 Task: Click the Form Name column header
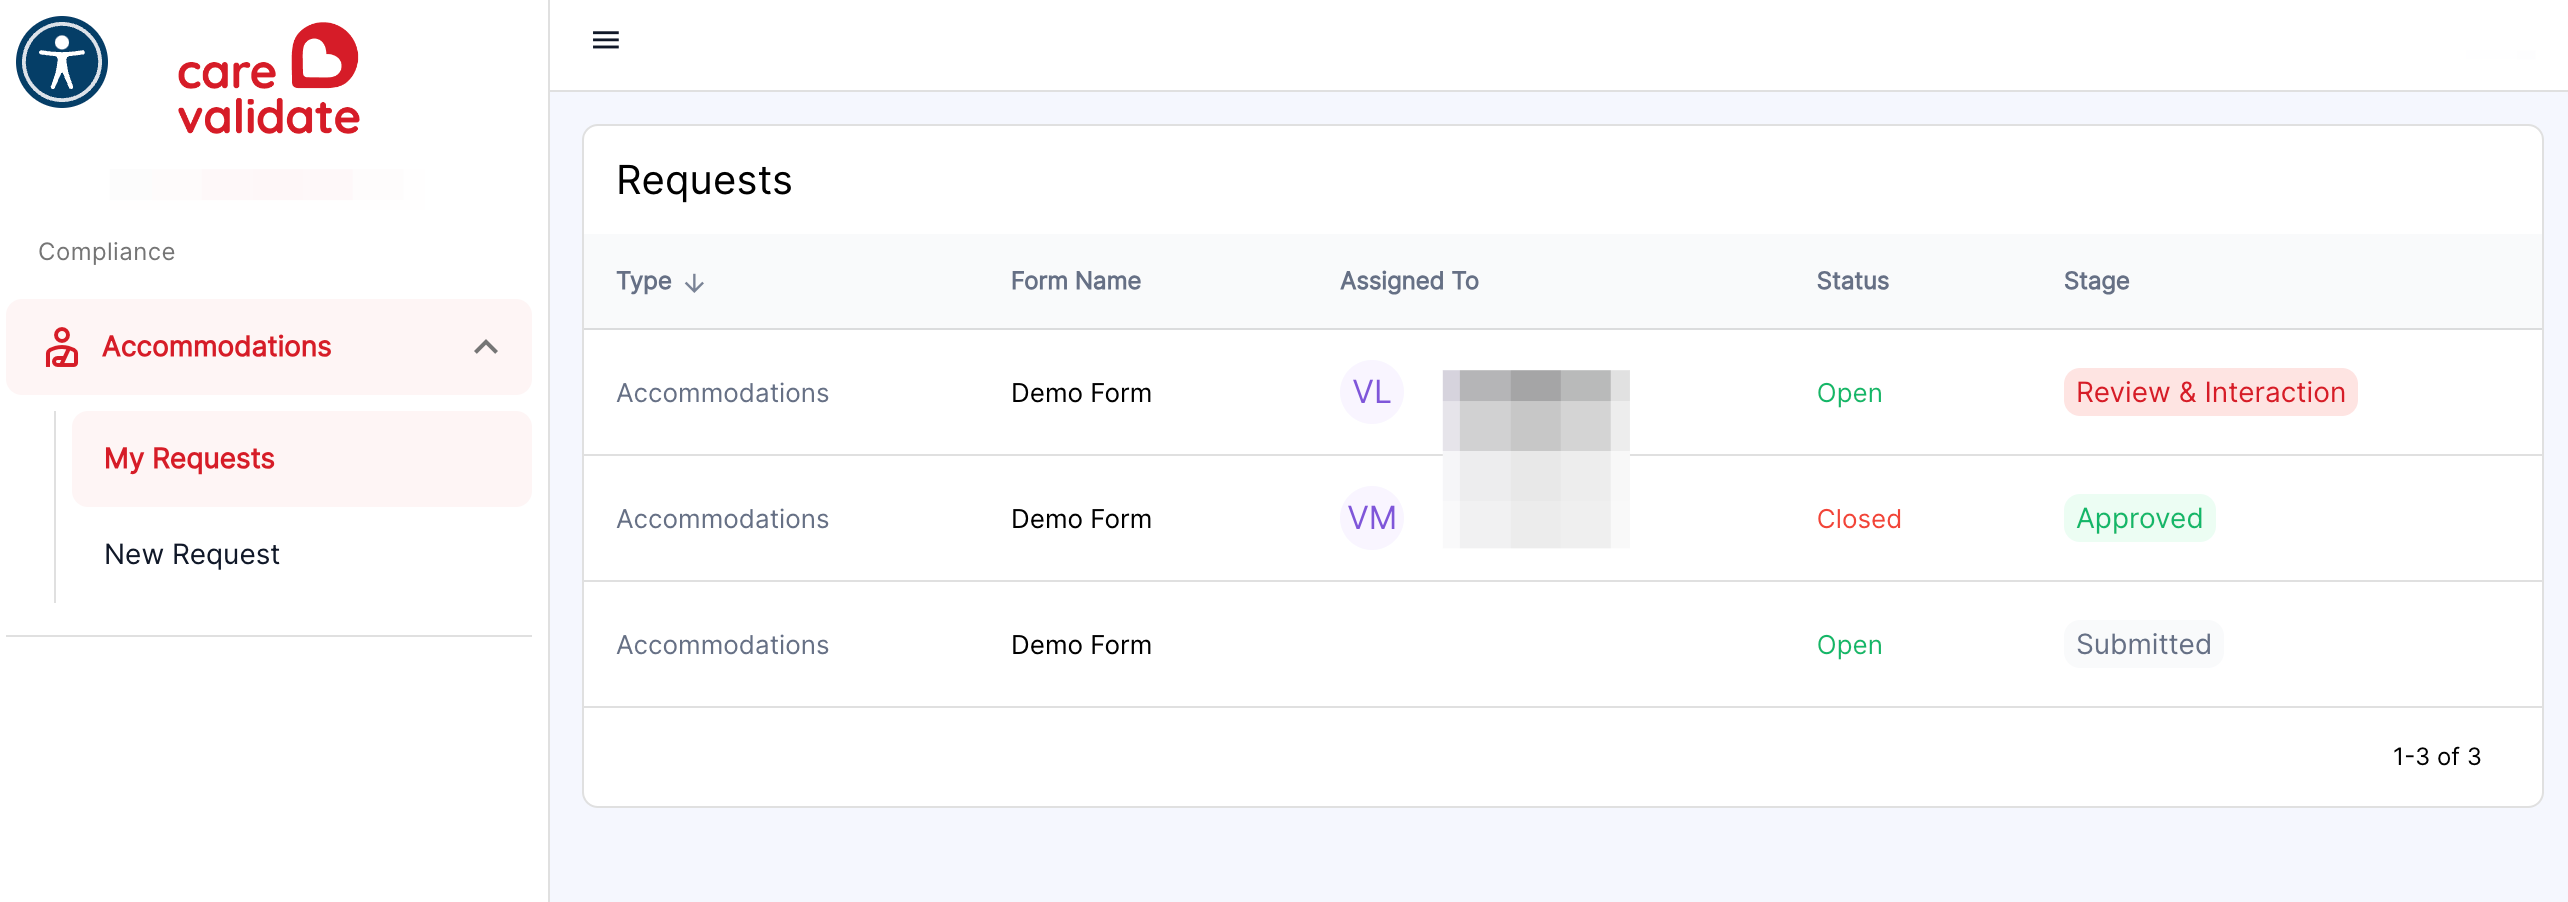pyautogui.click(x=1076, y=281)
